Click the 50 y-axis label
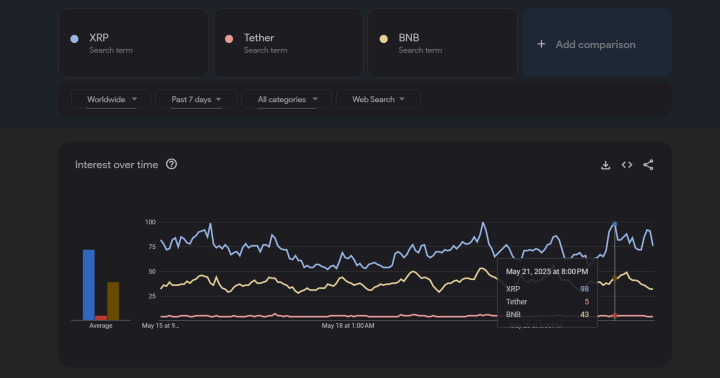 coord(152,271)
